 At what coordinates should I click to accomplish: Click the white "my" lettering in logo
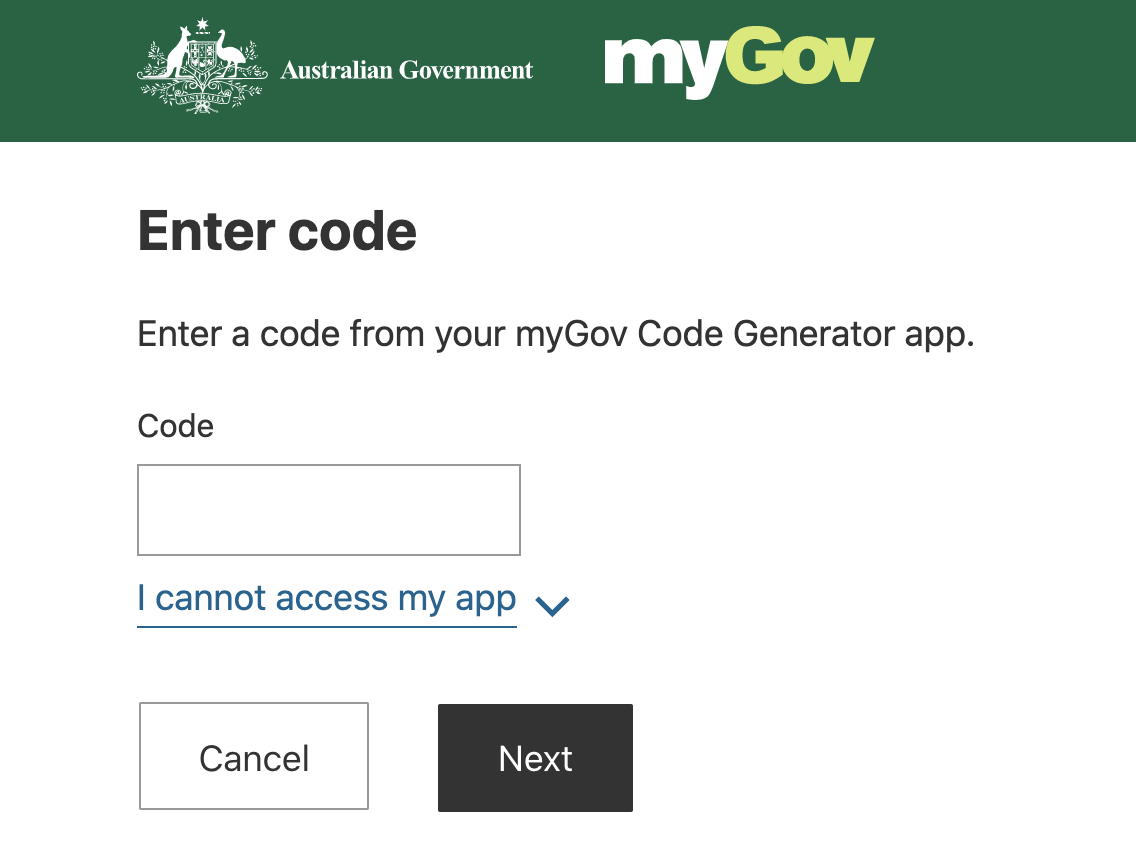coord(663,66)
